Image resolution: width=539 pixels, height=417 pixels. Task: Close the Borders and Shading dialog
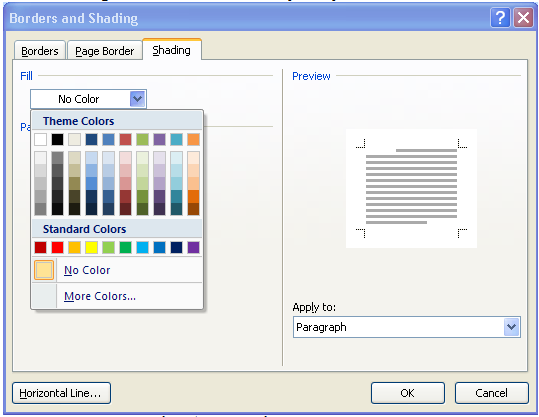pyautogui.click(x=523, y=17)
